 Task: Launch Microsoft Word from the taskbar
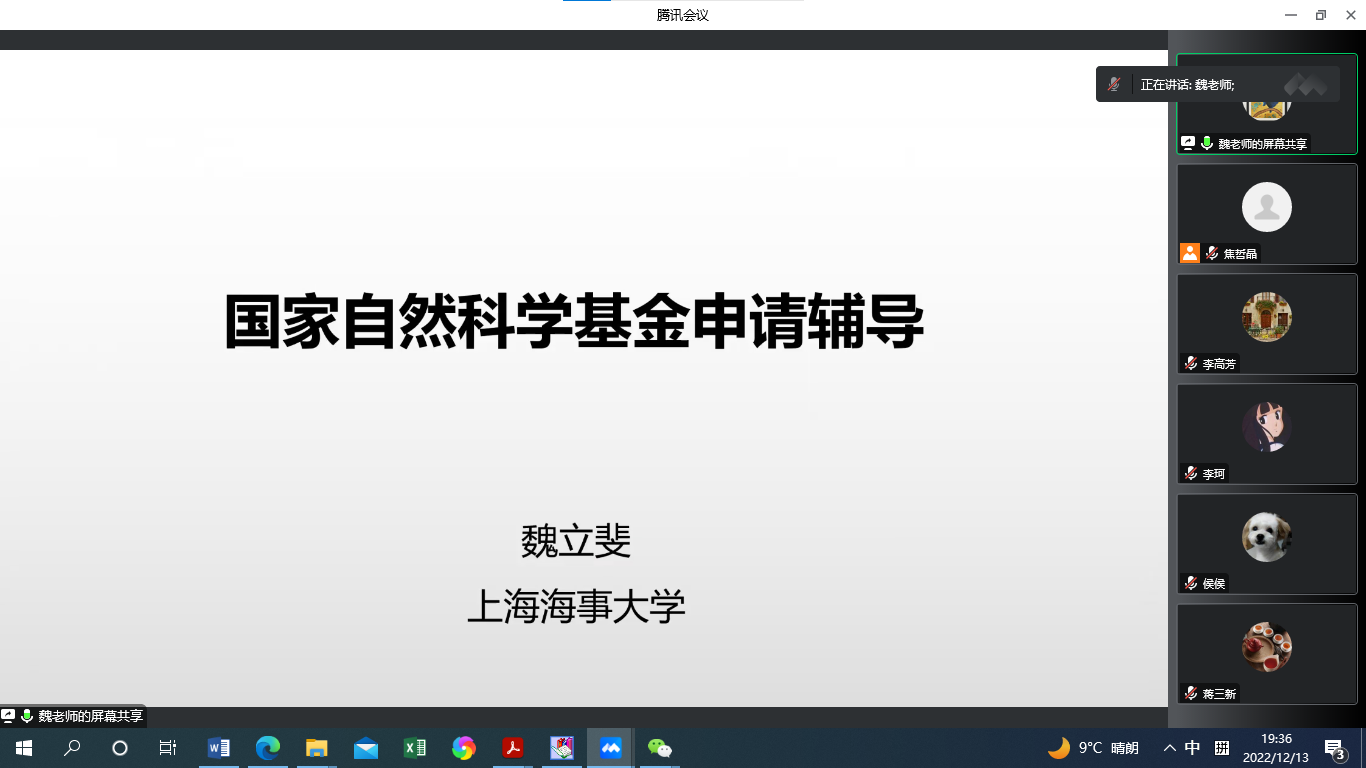(x=218, y=748)
